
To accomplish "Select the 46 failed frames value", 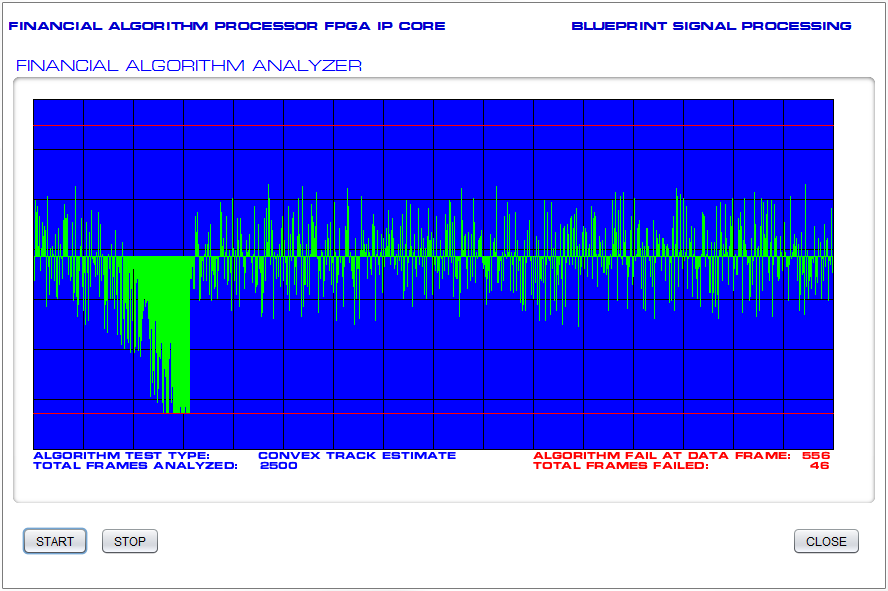I will [820, 465].
